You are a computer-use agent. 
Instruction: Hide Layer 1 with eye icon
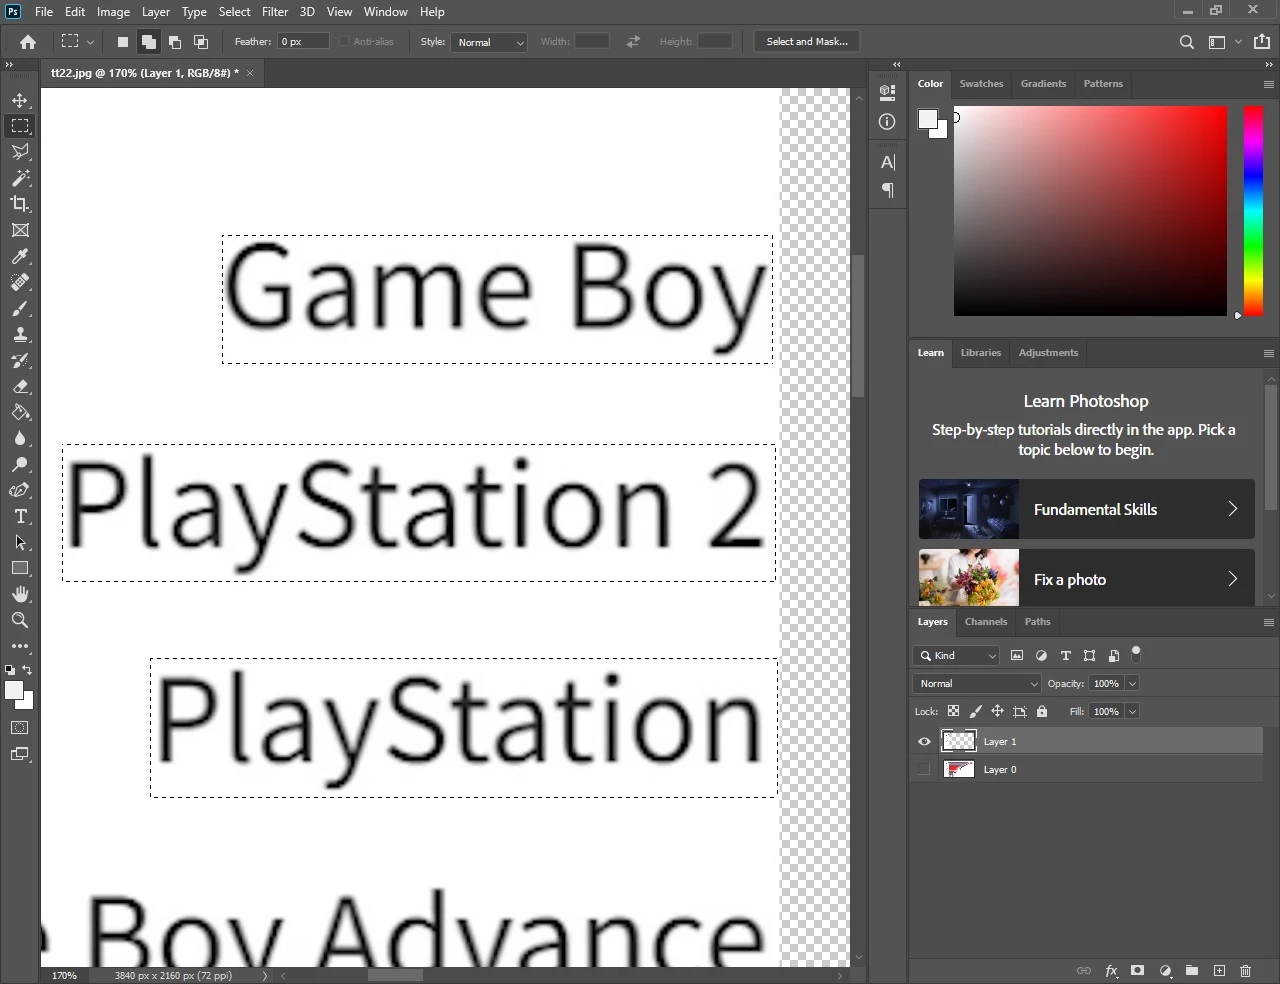[x=924, y=742]
